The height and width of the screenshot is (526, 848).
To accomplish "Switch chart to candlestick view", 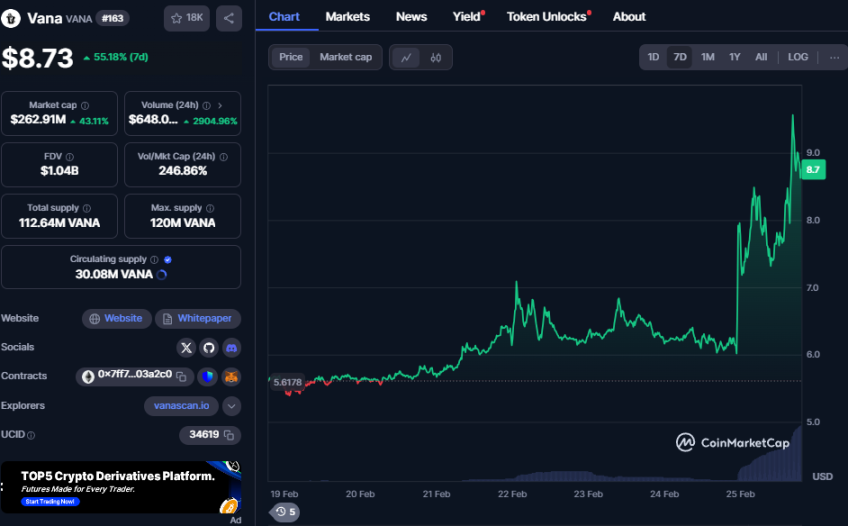I will coord(436,57).
